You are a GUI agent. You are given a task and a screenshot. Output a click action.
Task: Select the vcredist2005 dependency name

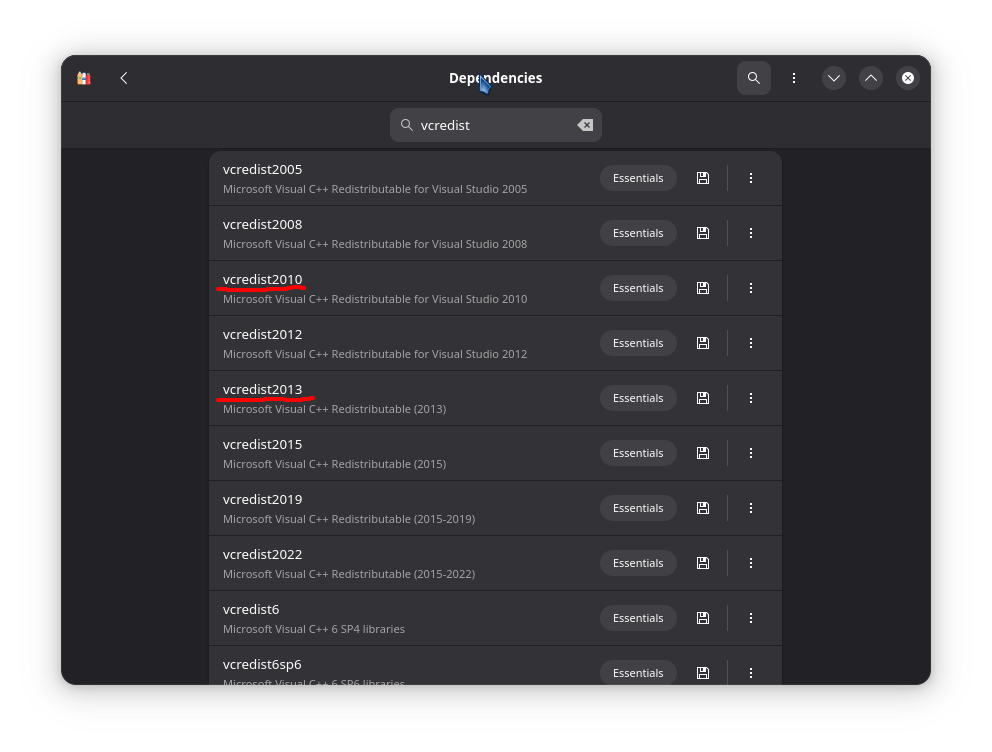[263, 170]
